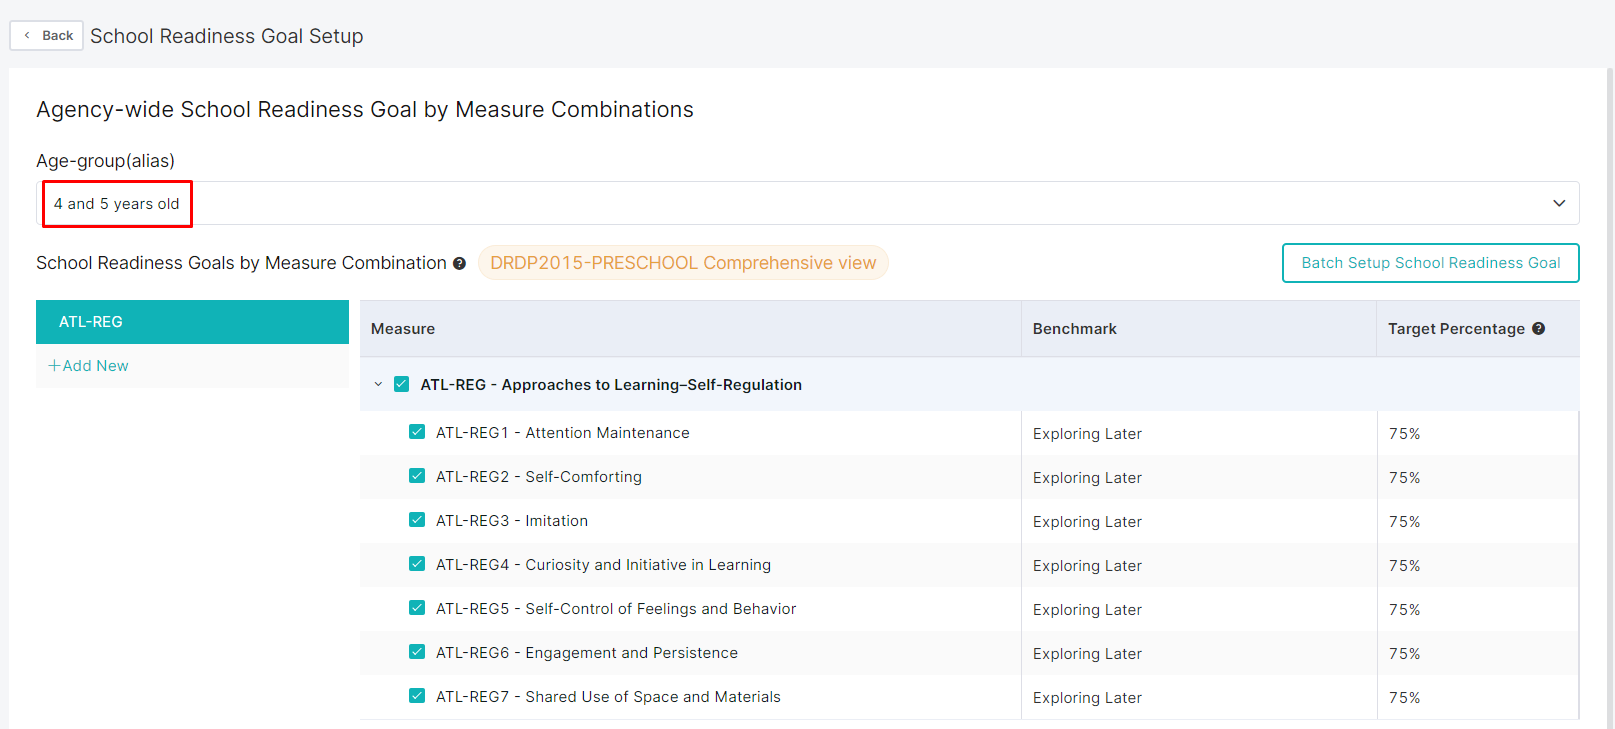Uncheck ATL-REG3 Imitation measure
Viewport: 1615px width, 729px height.
click(x=417, y=520)
